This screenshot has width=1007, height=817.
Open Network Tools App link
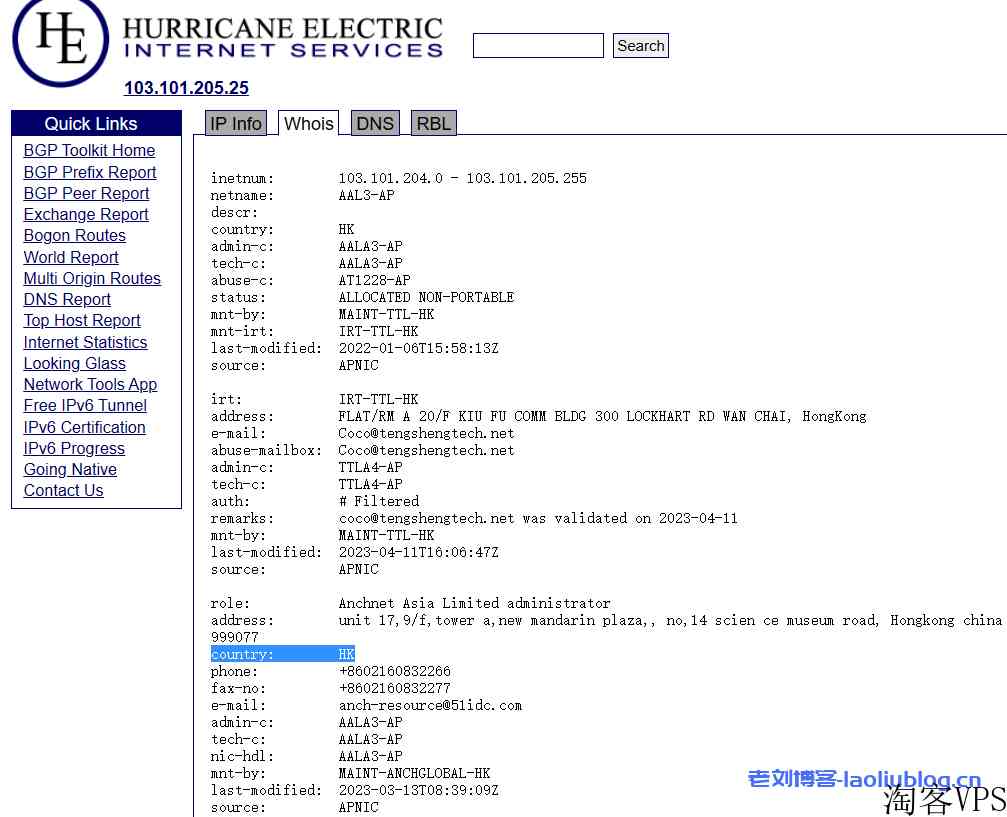pos(91,385)
